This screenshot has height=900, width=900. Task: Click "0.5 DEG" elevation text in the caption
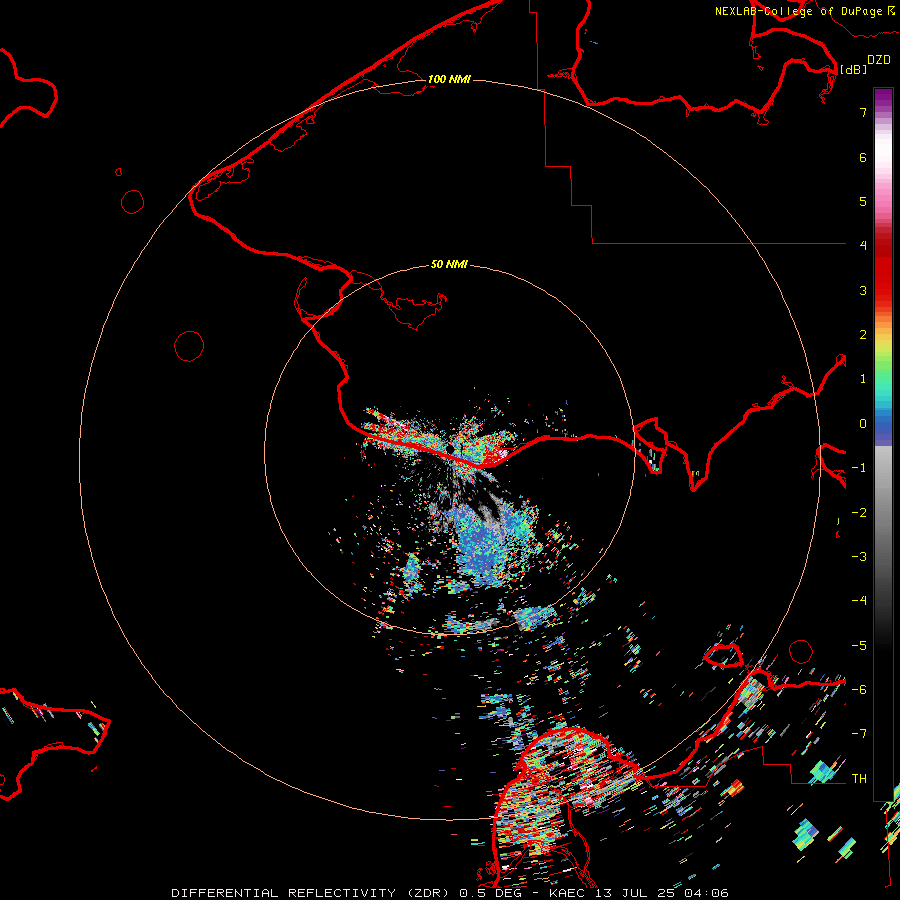490,893
